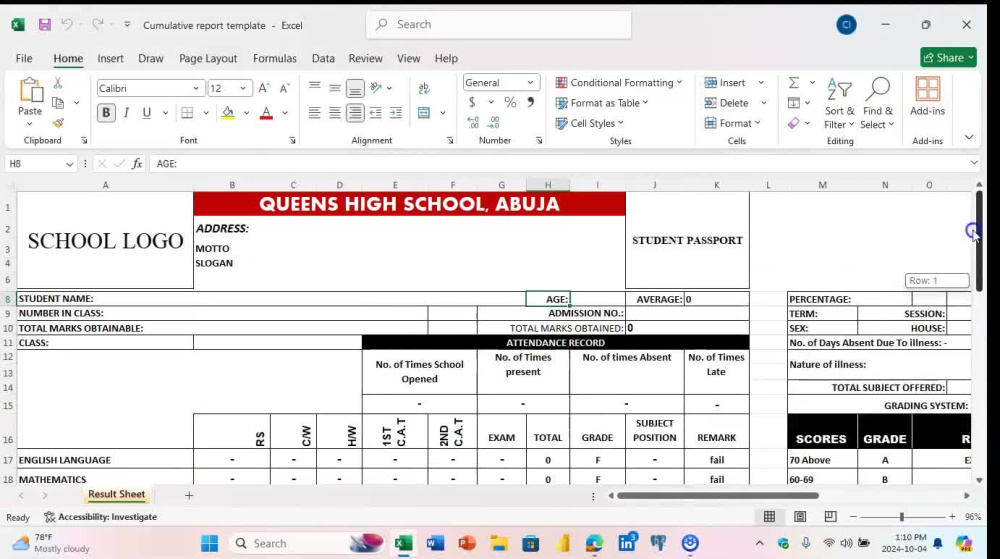Toggle middle vertical alignment
The width and height of the screenshot is (1000, 559).
(335, 87)
